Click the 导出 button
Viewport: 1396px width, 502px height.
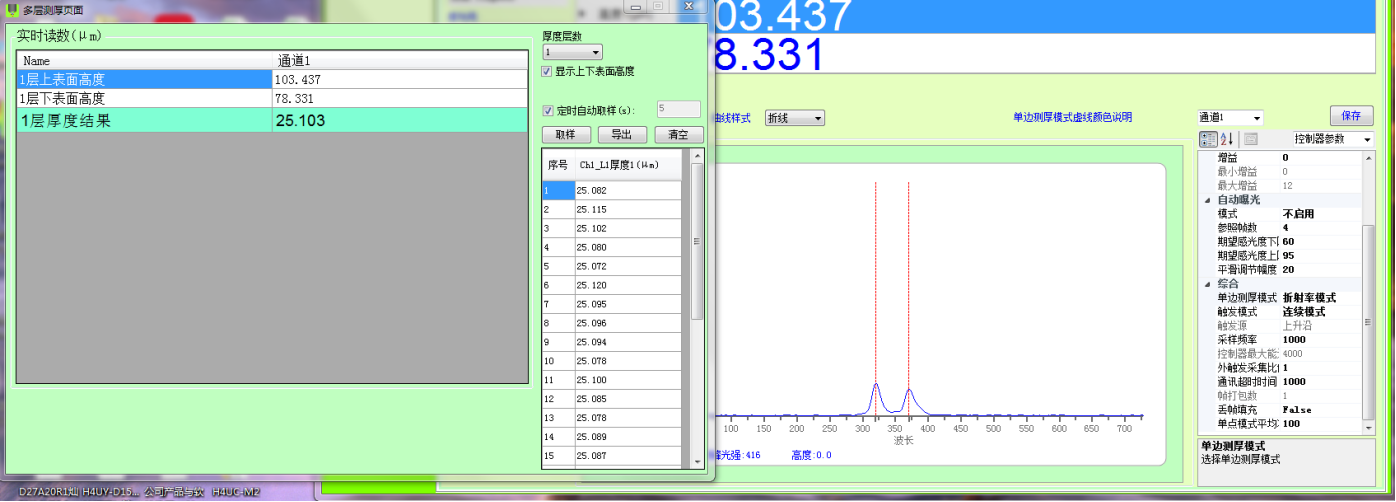point(622,135)
